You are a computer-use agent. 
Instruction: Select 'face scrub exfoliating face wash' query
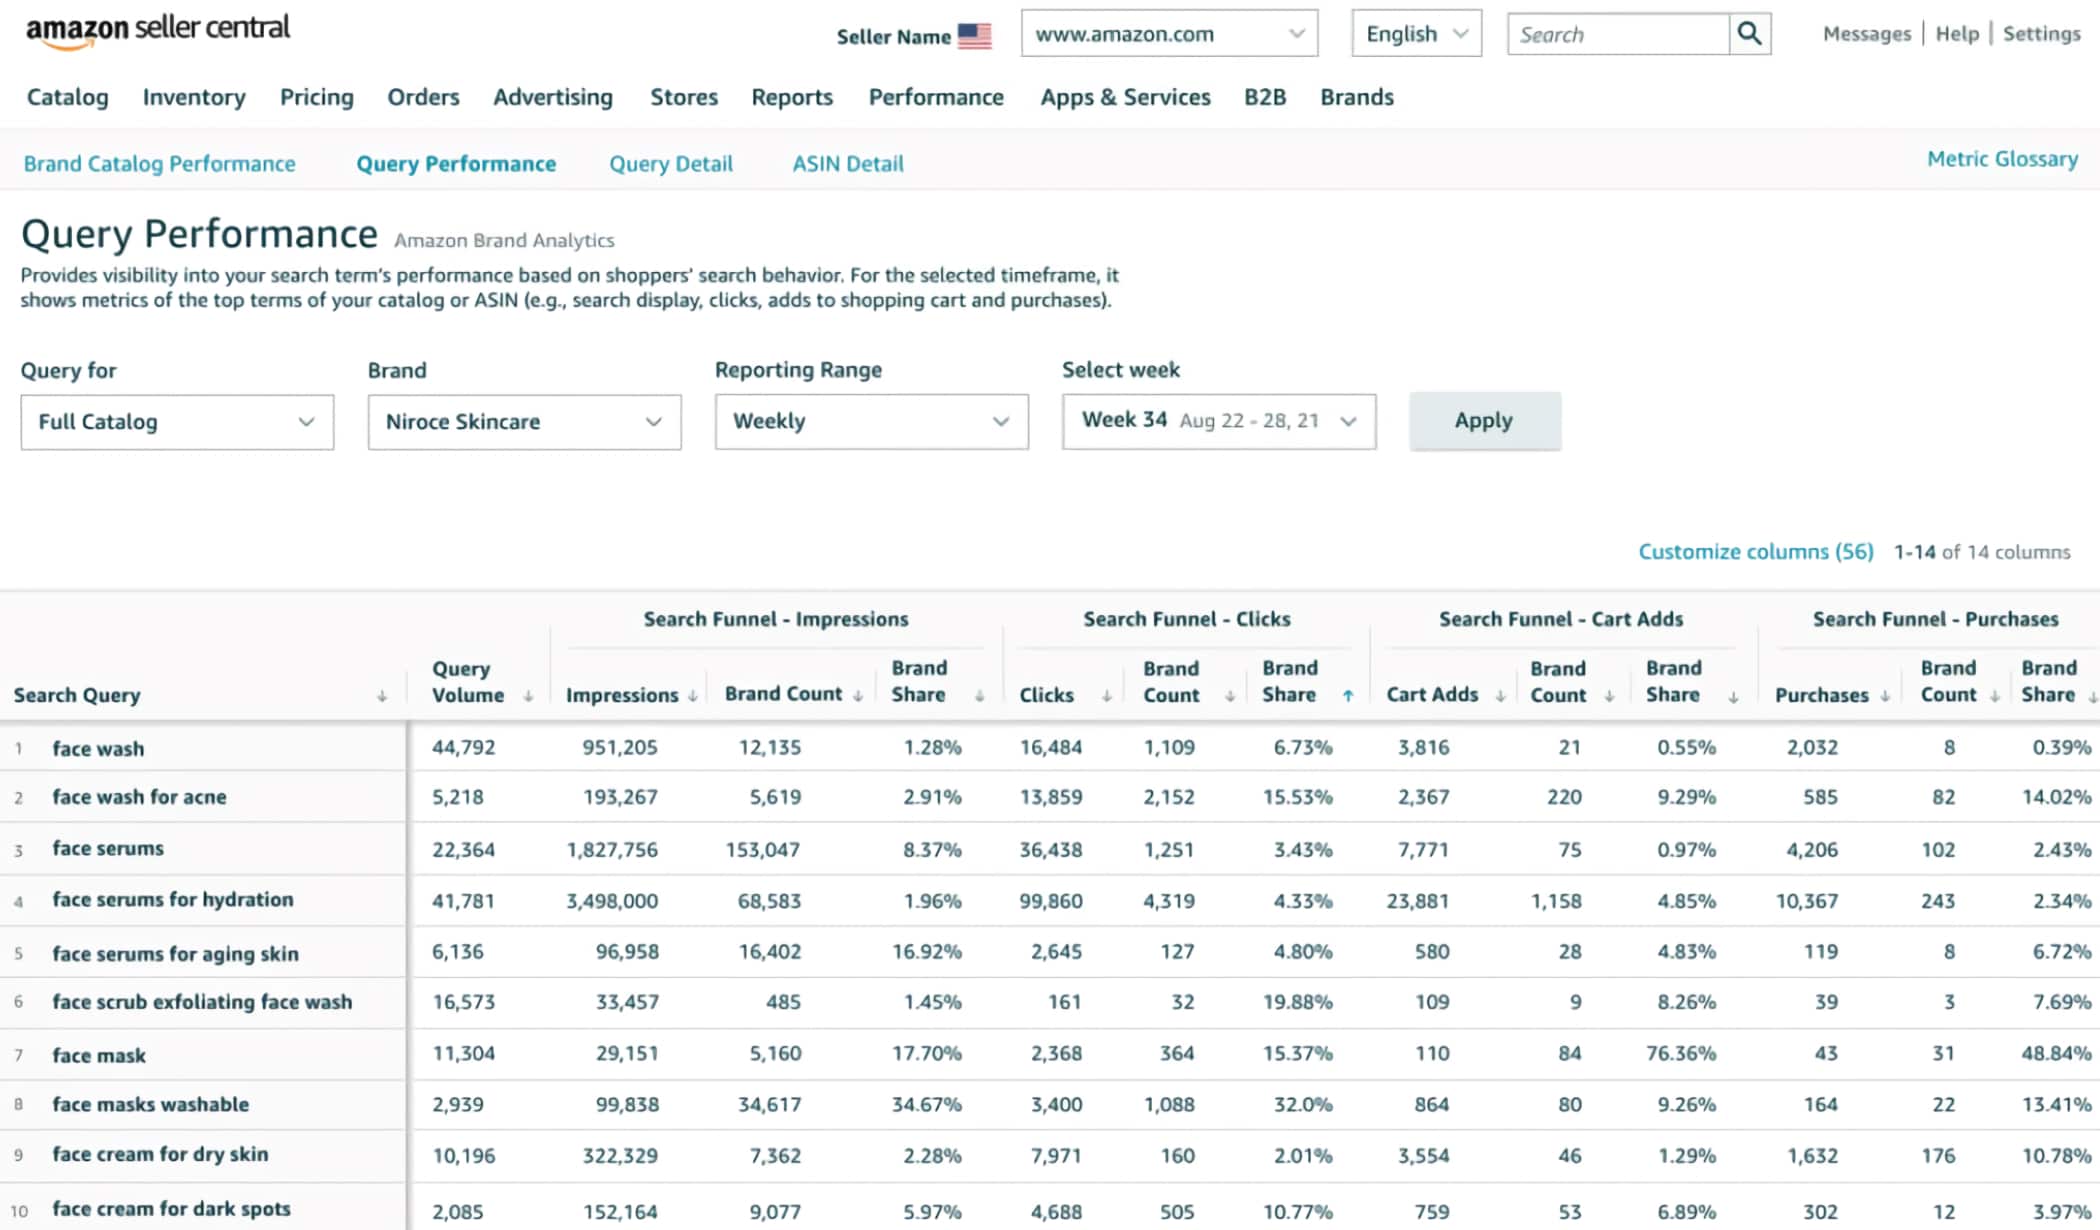click(x=202, y=1001)
